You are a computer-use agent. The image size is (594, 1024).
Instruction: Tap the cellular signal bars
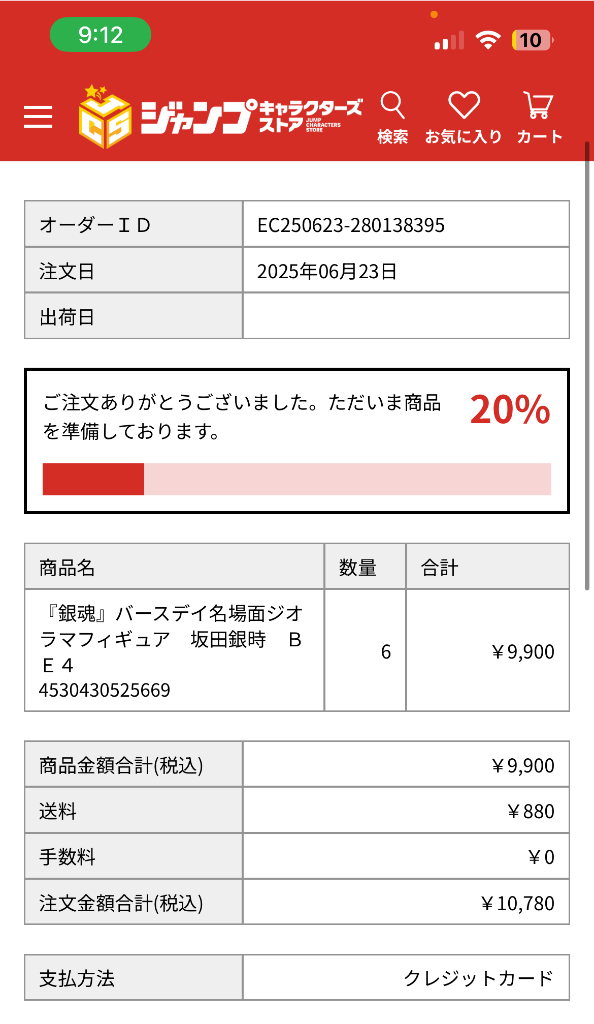449,40
